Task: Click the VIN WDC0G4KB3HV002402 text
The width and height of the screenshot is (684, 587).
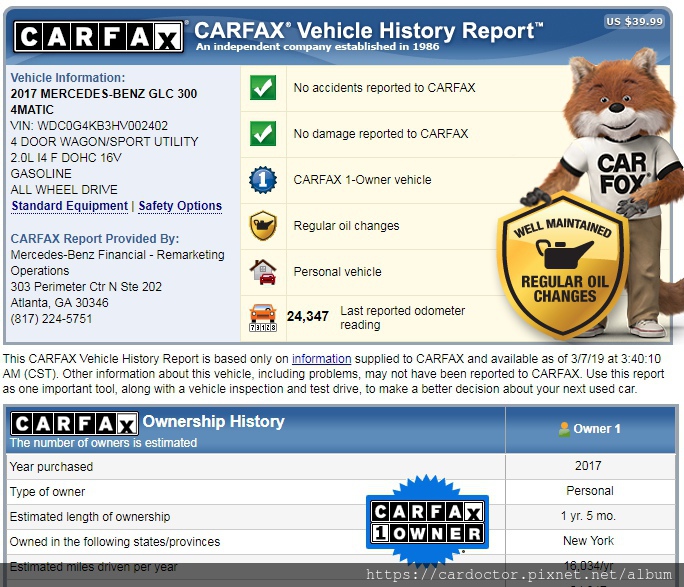Action: point(89,126)
